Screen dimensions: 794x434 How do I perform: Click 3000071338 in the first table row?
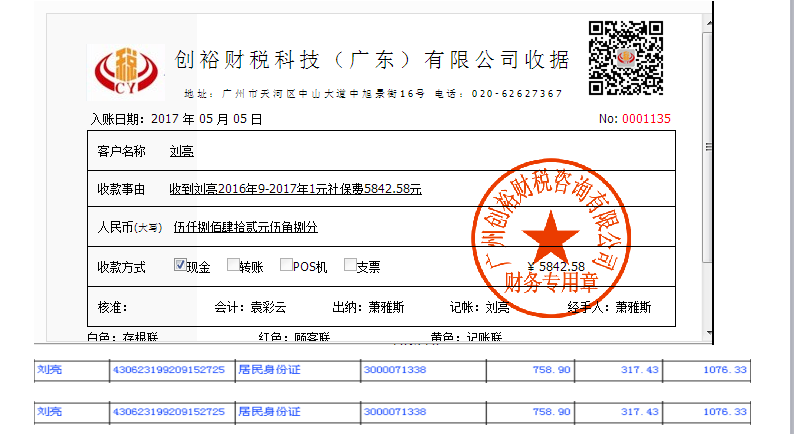pyautogui.click(x=395, y=370)
